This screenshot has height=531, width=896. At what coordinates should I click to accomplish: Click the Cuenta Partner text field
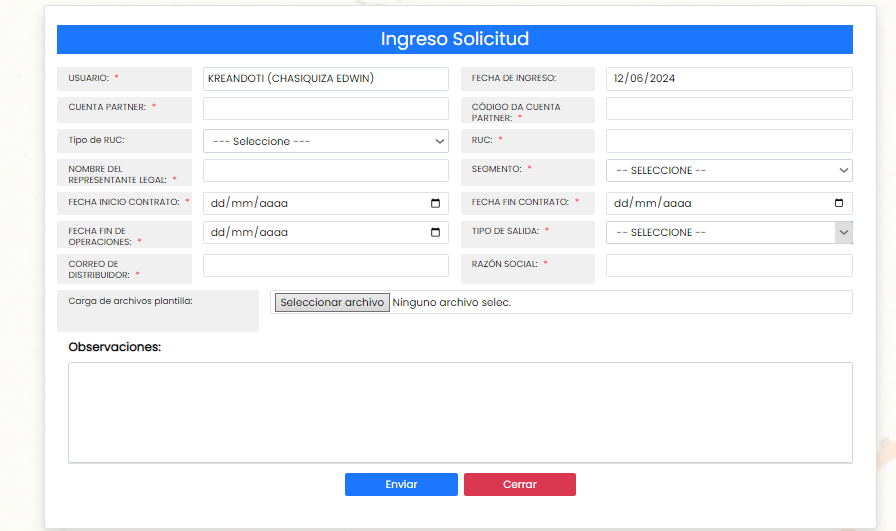pos(325,108)
